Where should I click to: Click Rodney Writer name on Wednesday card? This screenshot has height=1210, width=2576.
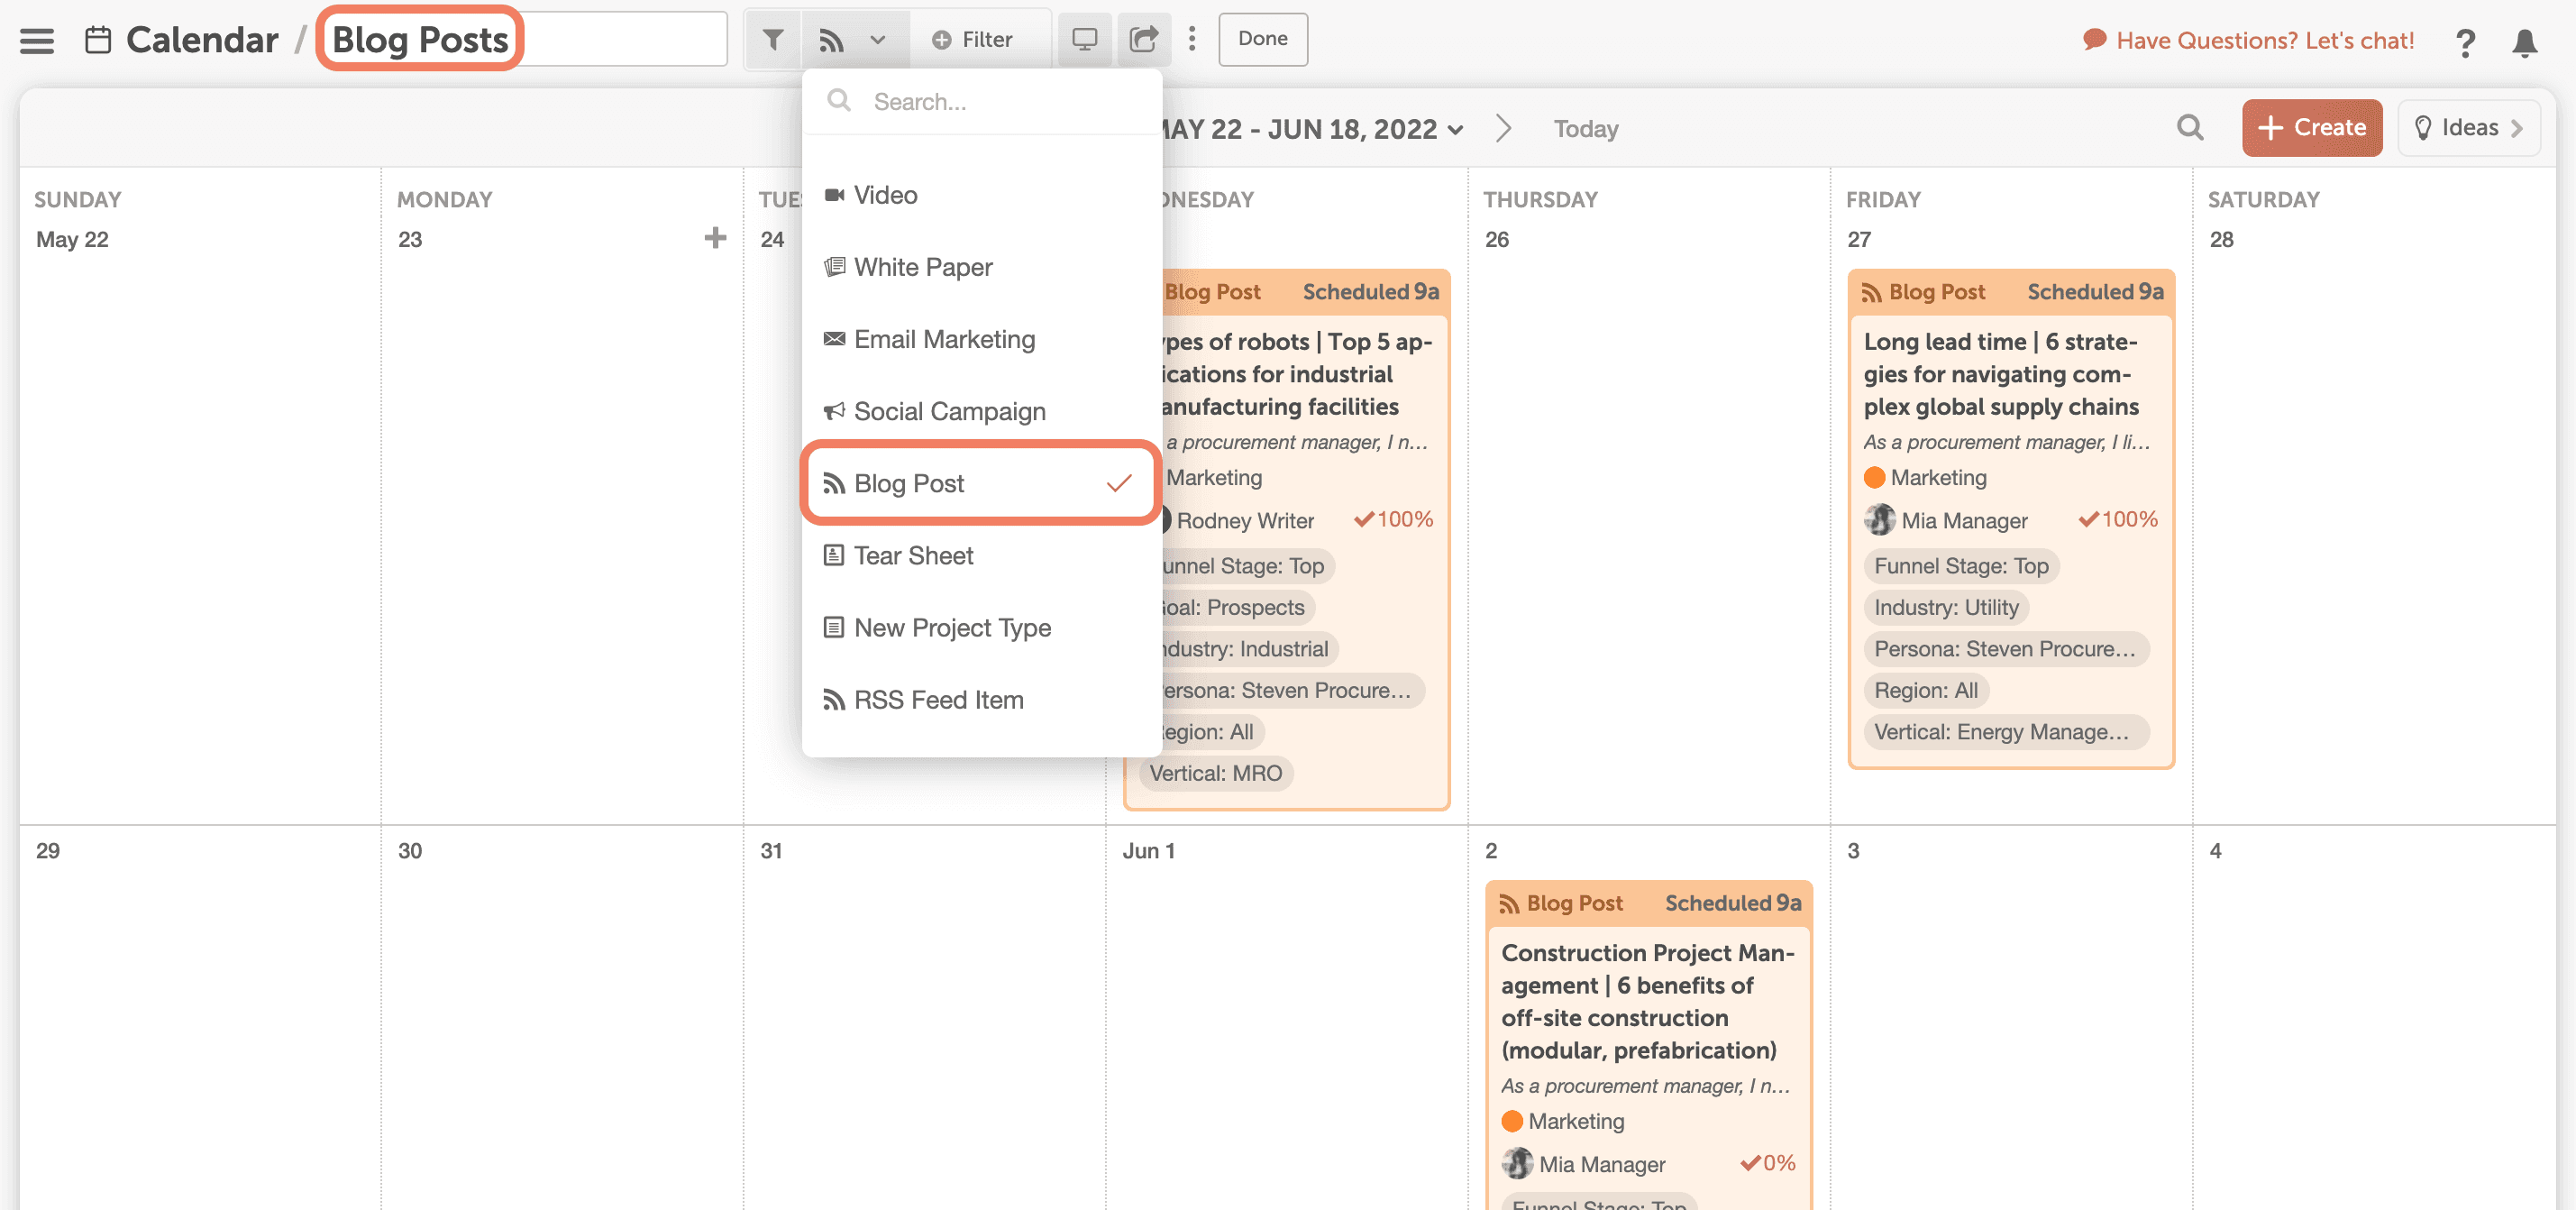tap(1245, 520)
